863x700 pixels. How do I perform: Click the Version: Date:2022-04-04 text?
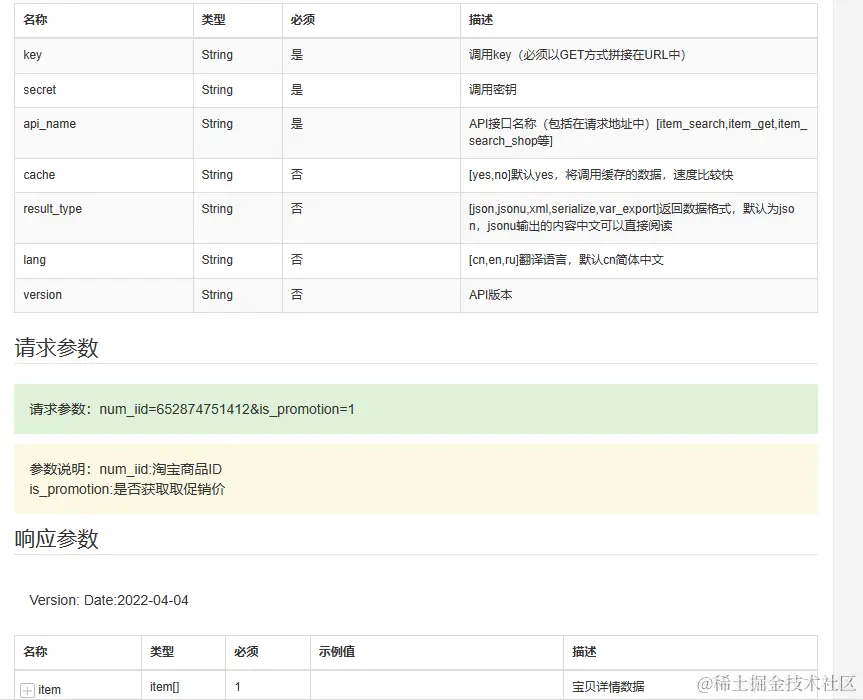tap(109, 600)
